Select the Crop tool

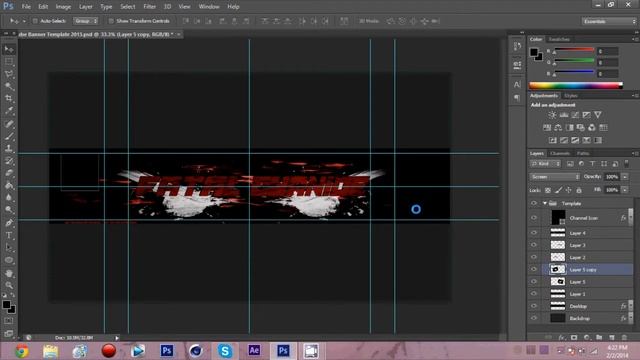9,98
